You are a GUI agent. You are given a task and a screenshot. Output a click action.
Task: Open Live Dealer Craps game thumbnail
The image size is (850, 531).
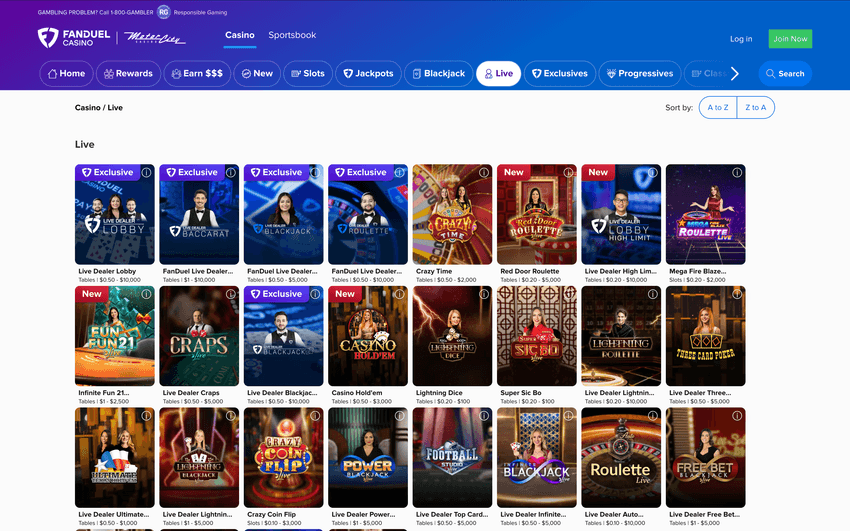(199, 336)
